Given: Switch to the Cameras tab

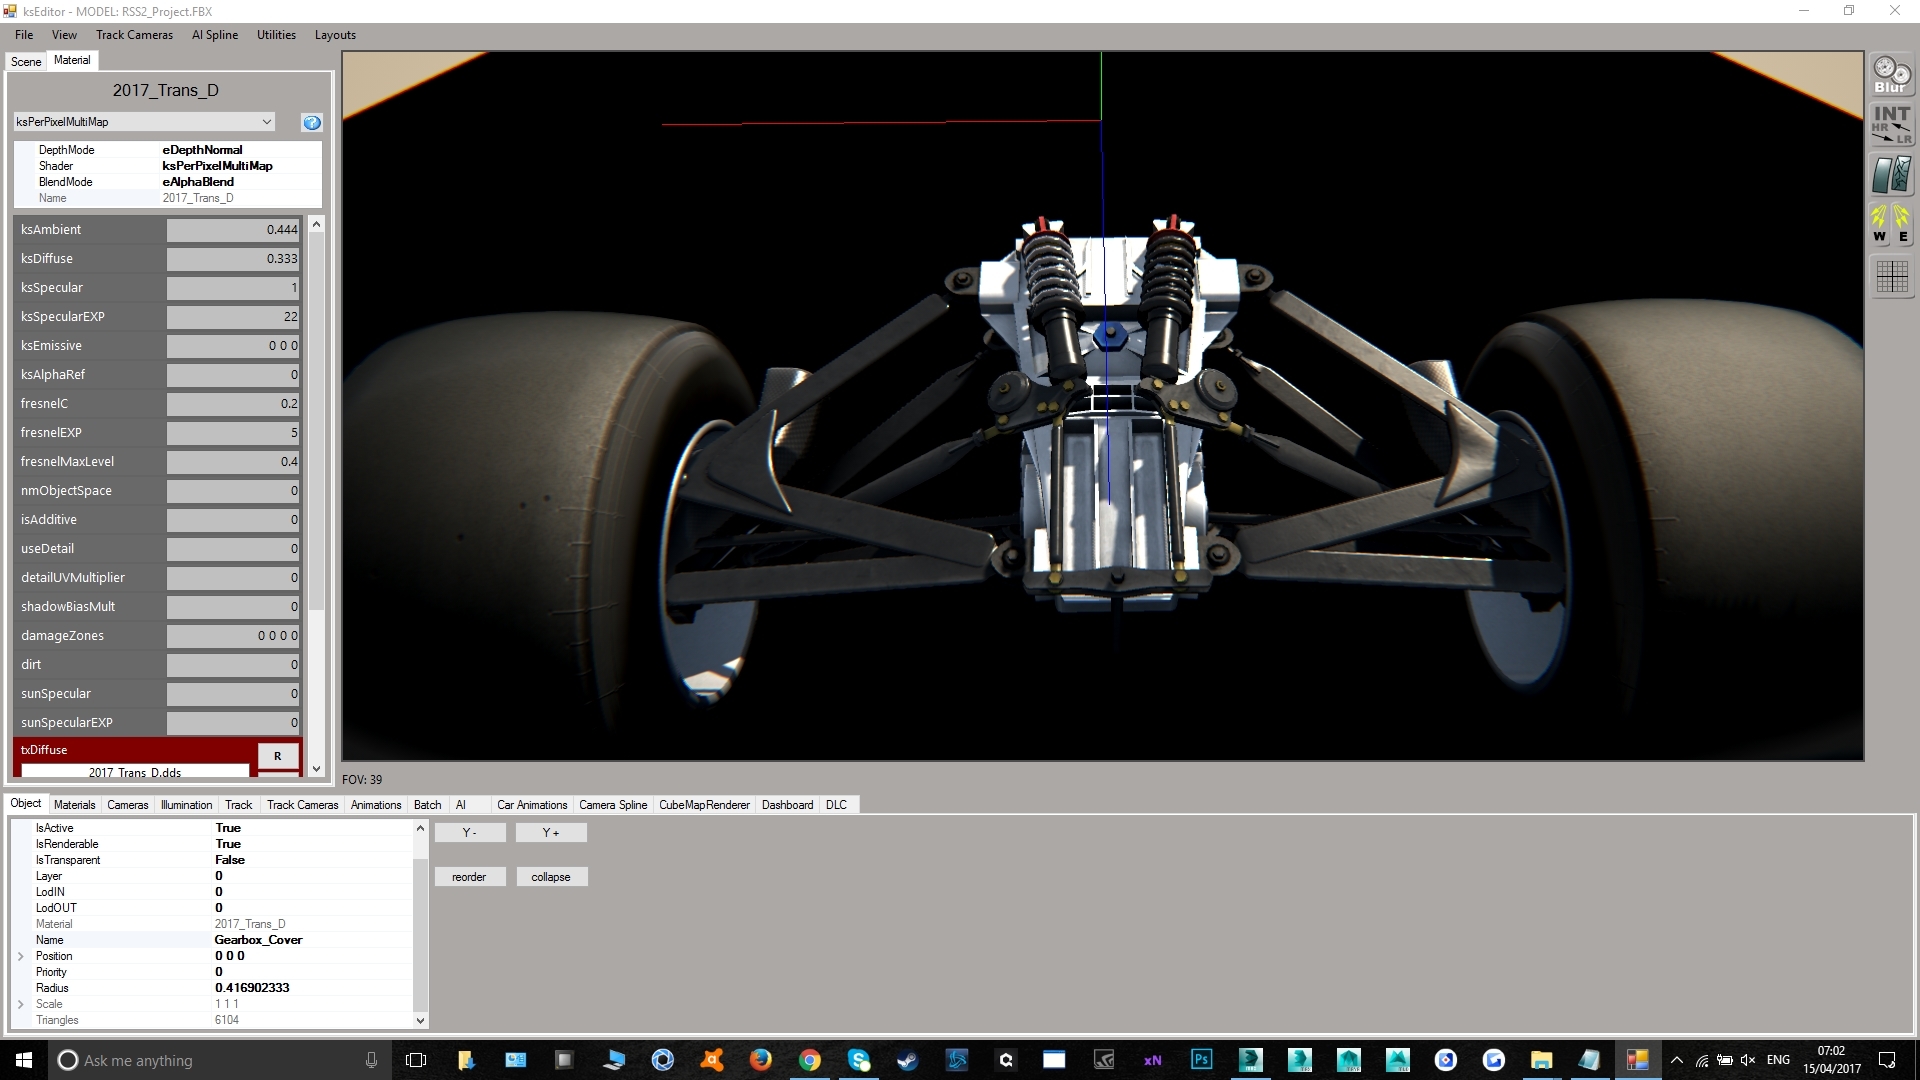Looking at the screenshot, I should click(x=127, y=805).
